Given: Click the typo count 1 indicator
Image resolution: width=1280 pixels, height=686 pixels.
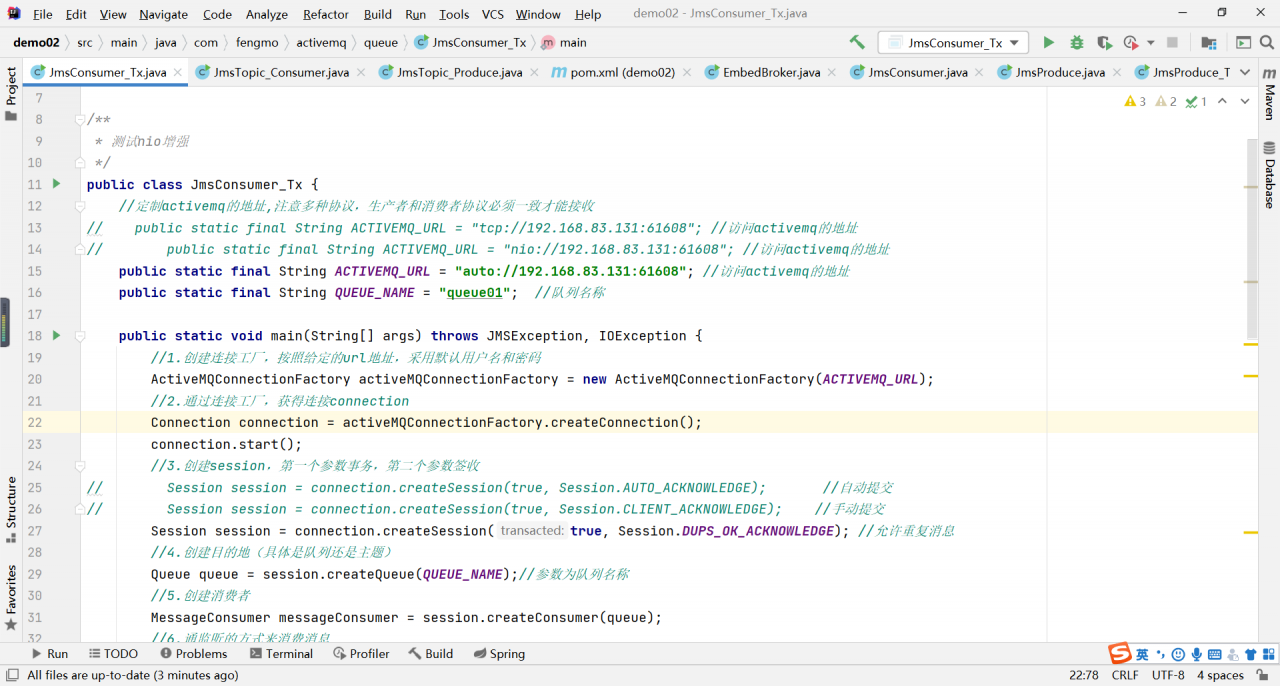Looking at the screenshot, I should pos(1196,101).
